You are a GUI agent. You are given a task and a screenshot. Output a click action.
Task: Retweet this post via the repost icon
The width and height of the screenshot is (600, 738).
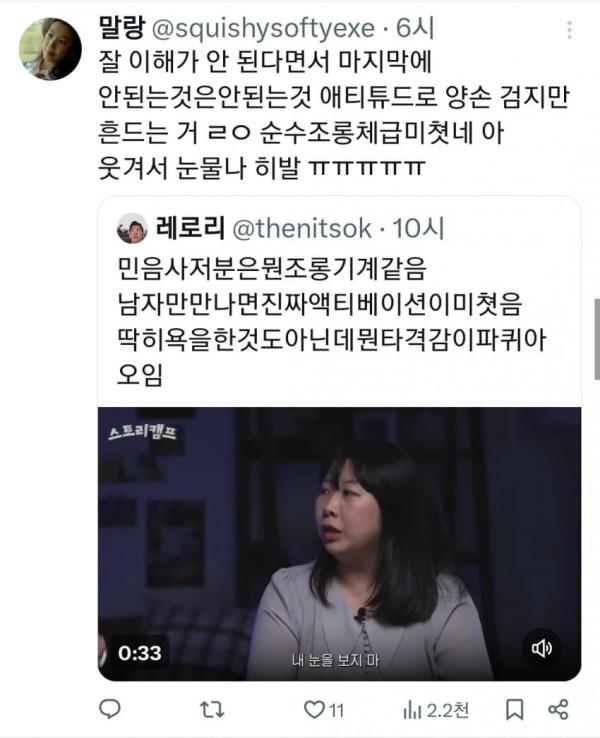coord(212,709)
